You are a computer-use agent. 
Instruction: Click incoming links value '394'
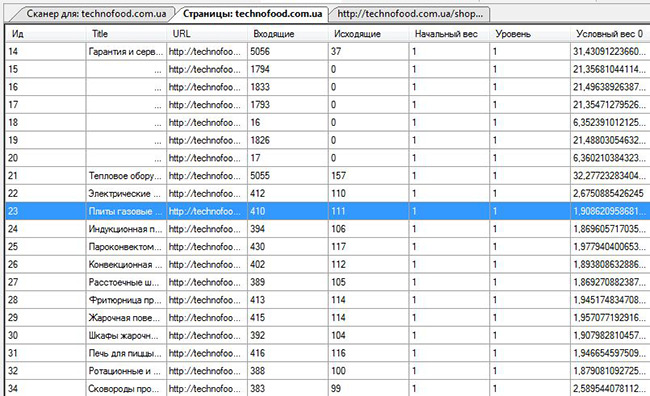point(288,229)
